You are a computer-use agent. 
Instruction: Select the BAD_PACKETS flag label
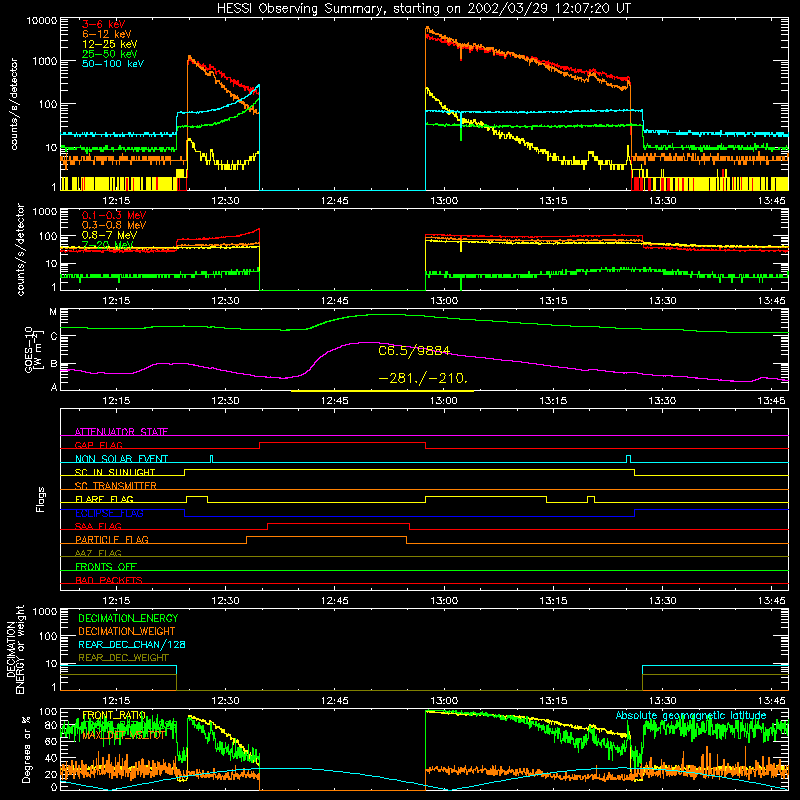point(109,581)
